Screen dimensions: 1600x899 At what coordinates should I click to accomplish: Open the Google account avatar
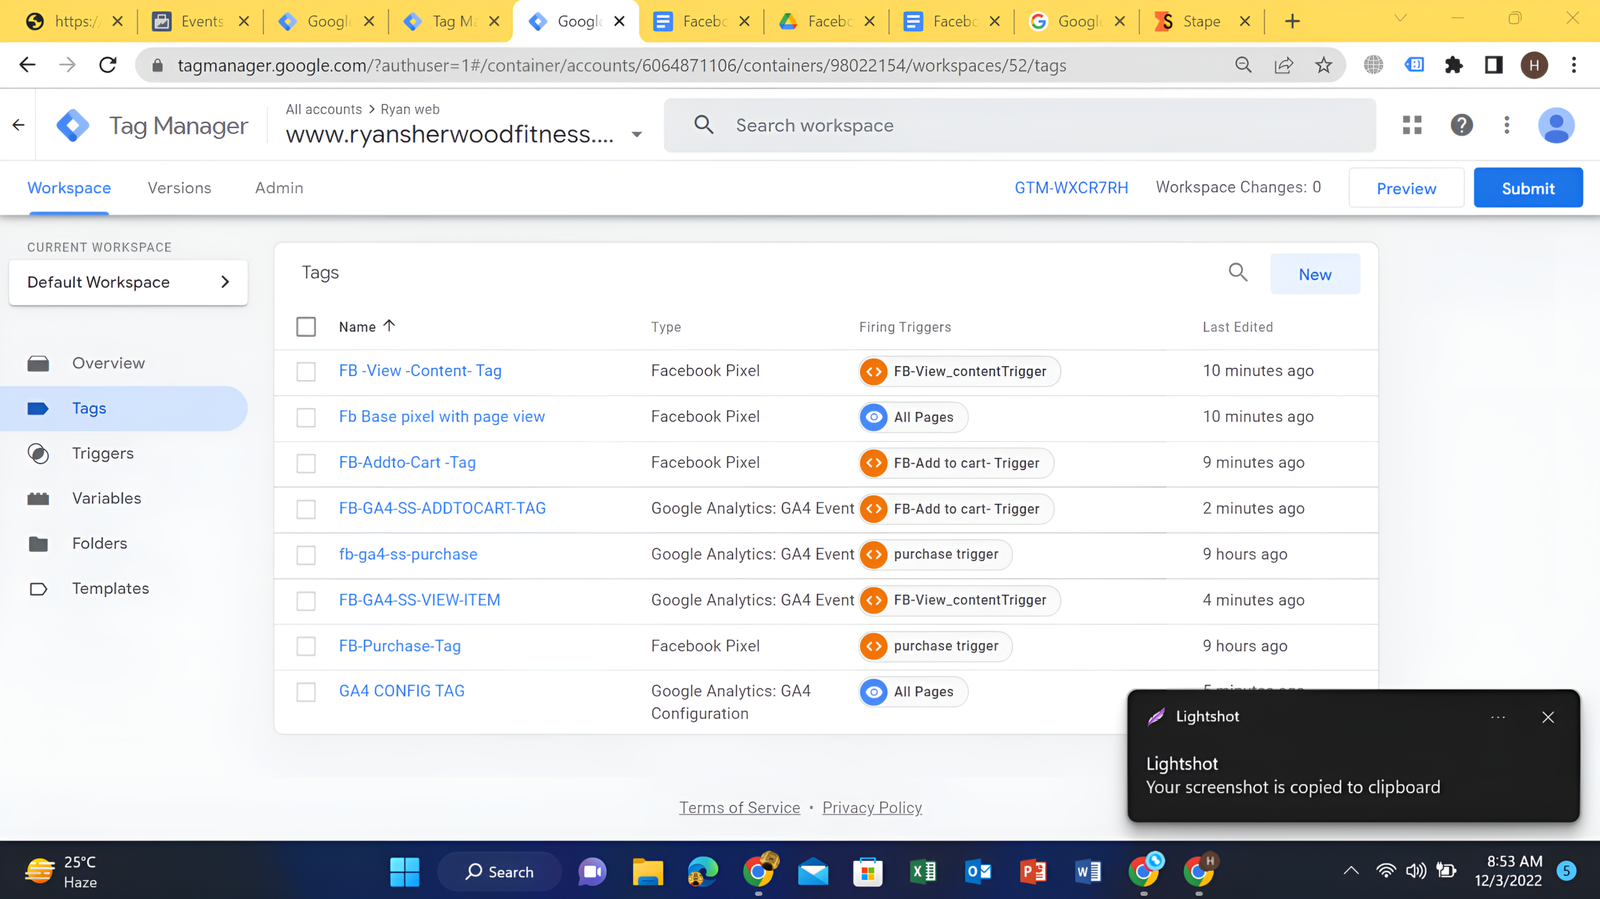[1556, 125]
